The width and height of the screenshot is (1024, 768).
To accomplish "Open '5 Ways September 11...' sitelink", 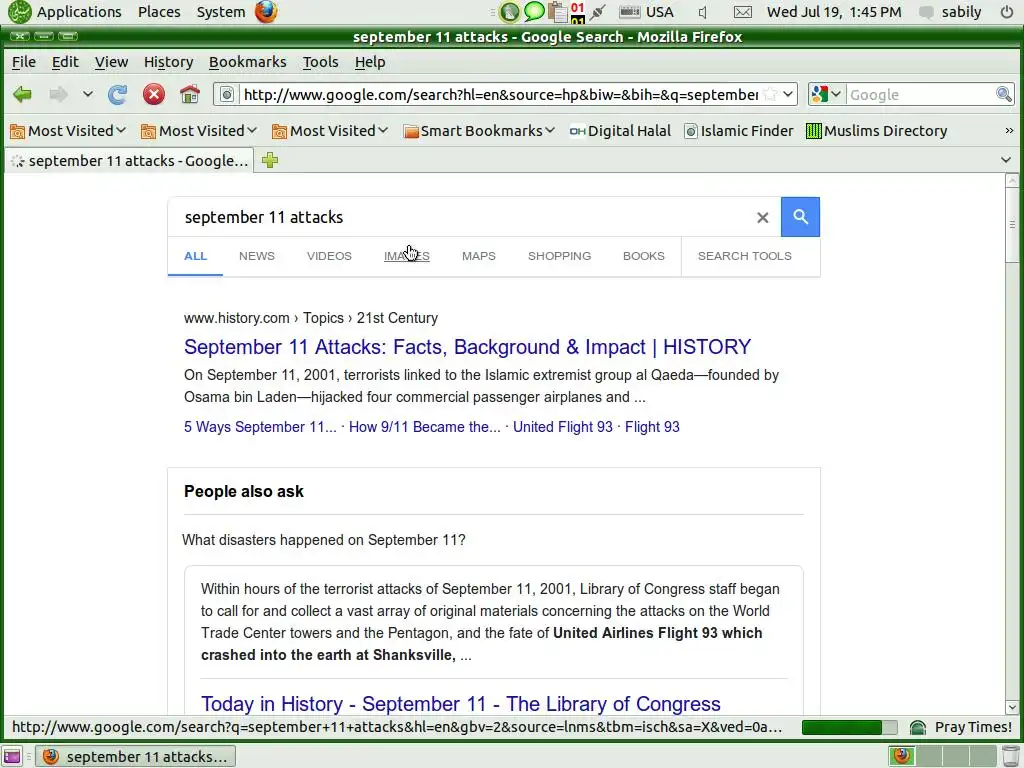I will click(x=260, y=426).
